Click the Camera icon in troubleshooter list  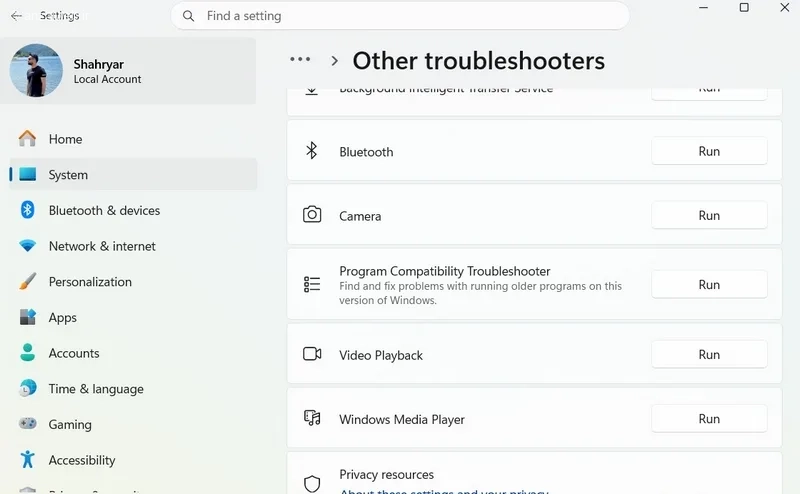pyautogui.click(x=312, y=214)
